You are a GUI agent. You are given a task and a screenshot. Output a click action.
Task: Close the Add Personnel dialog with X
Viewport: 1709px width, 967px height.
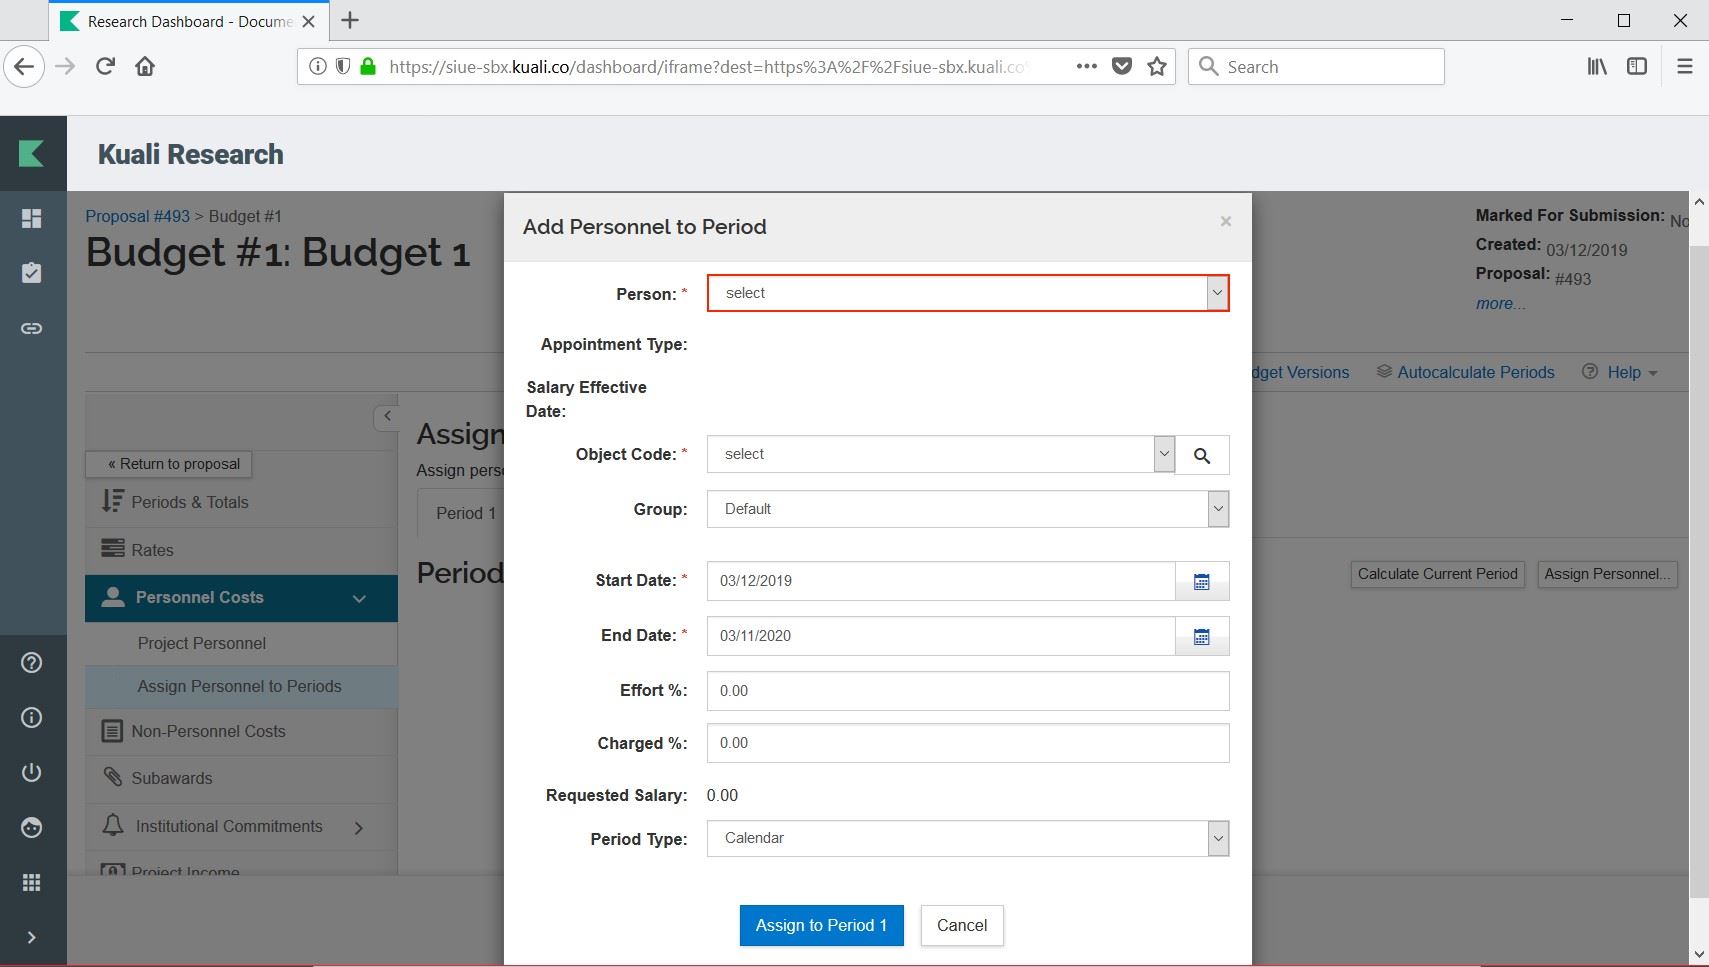coord(1225,222)
